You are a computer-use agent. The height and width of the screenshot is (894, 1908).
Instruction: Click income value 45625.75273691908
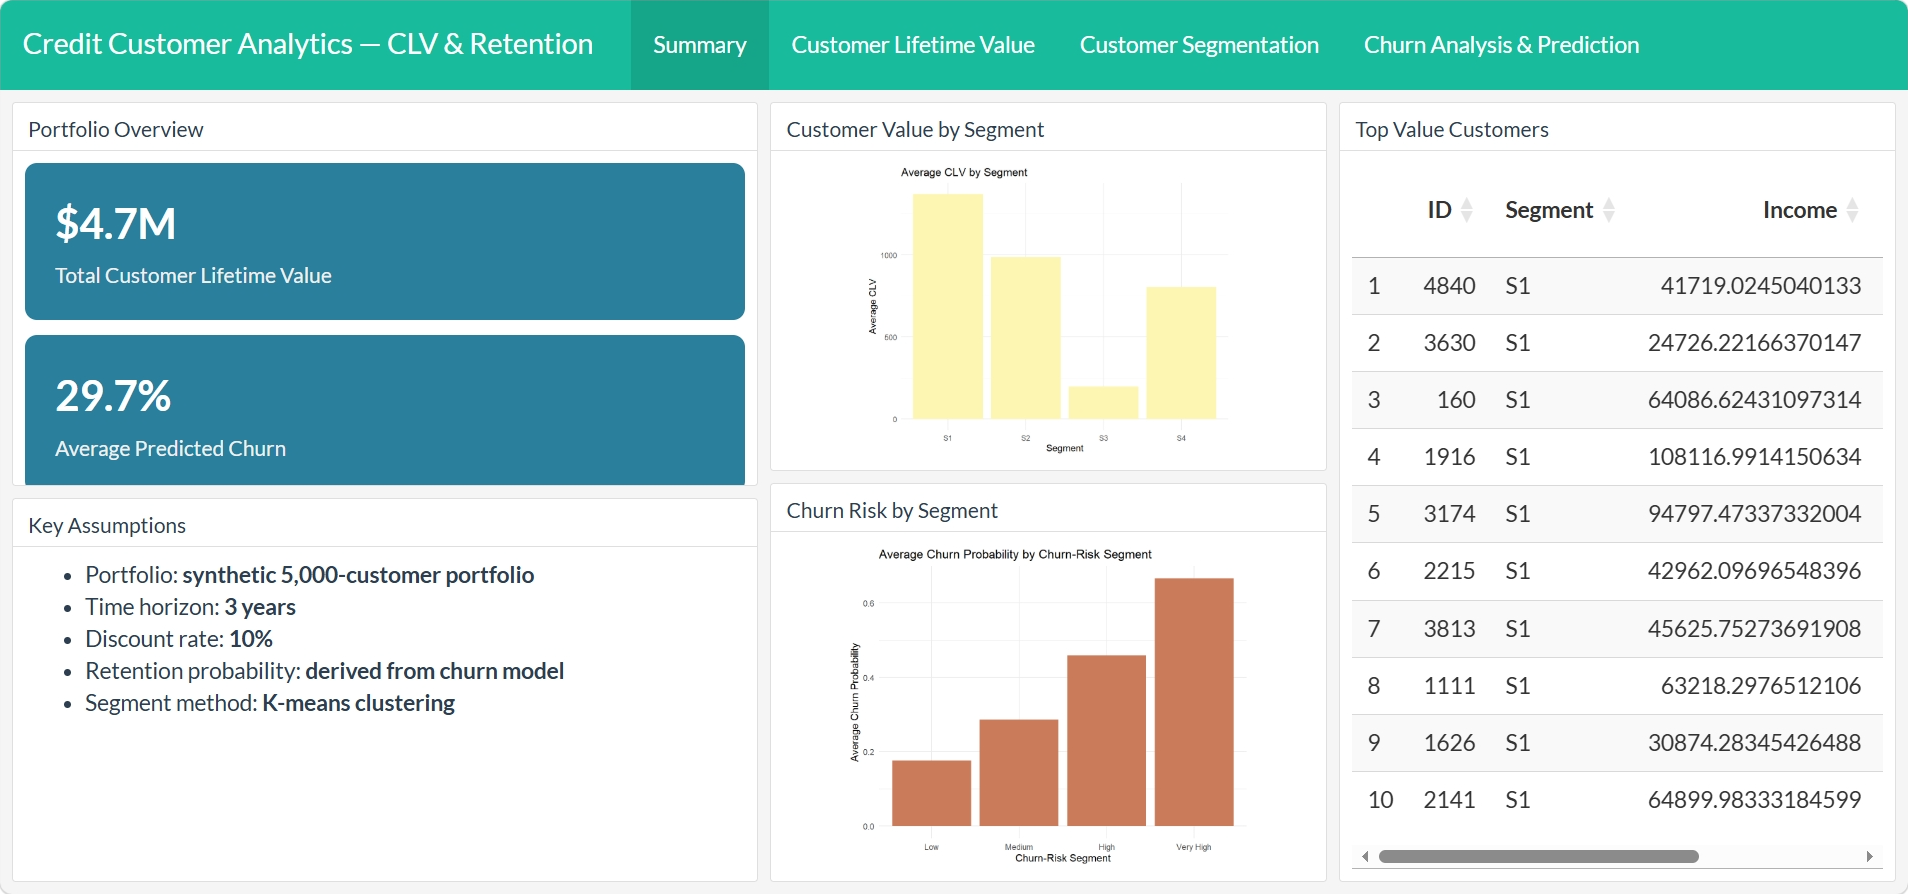click(1755, 629)
